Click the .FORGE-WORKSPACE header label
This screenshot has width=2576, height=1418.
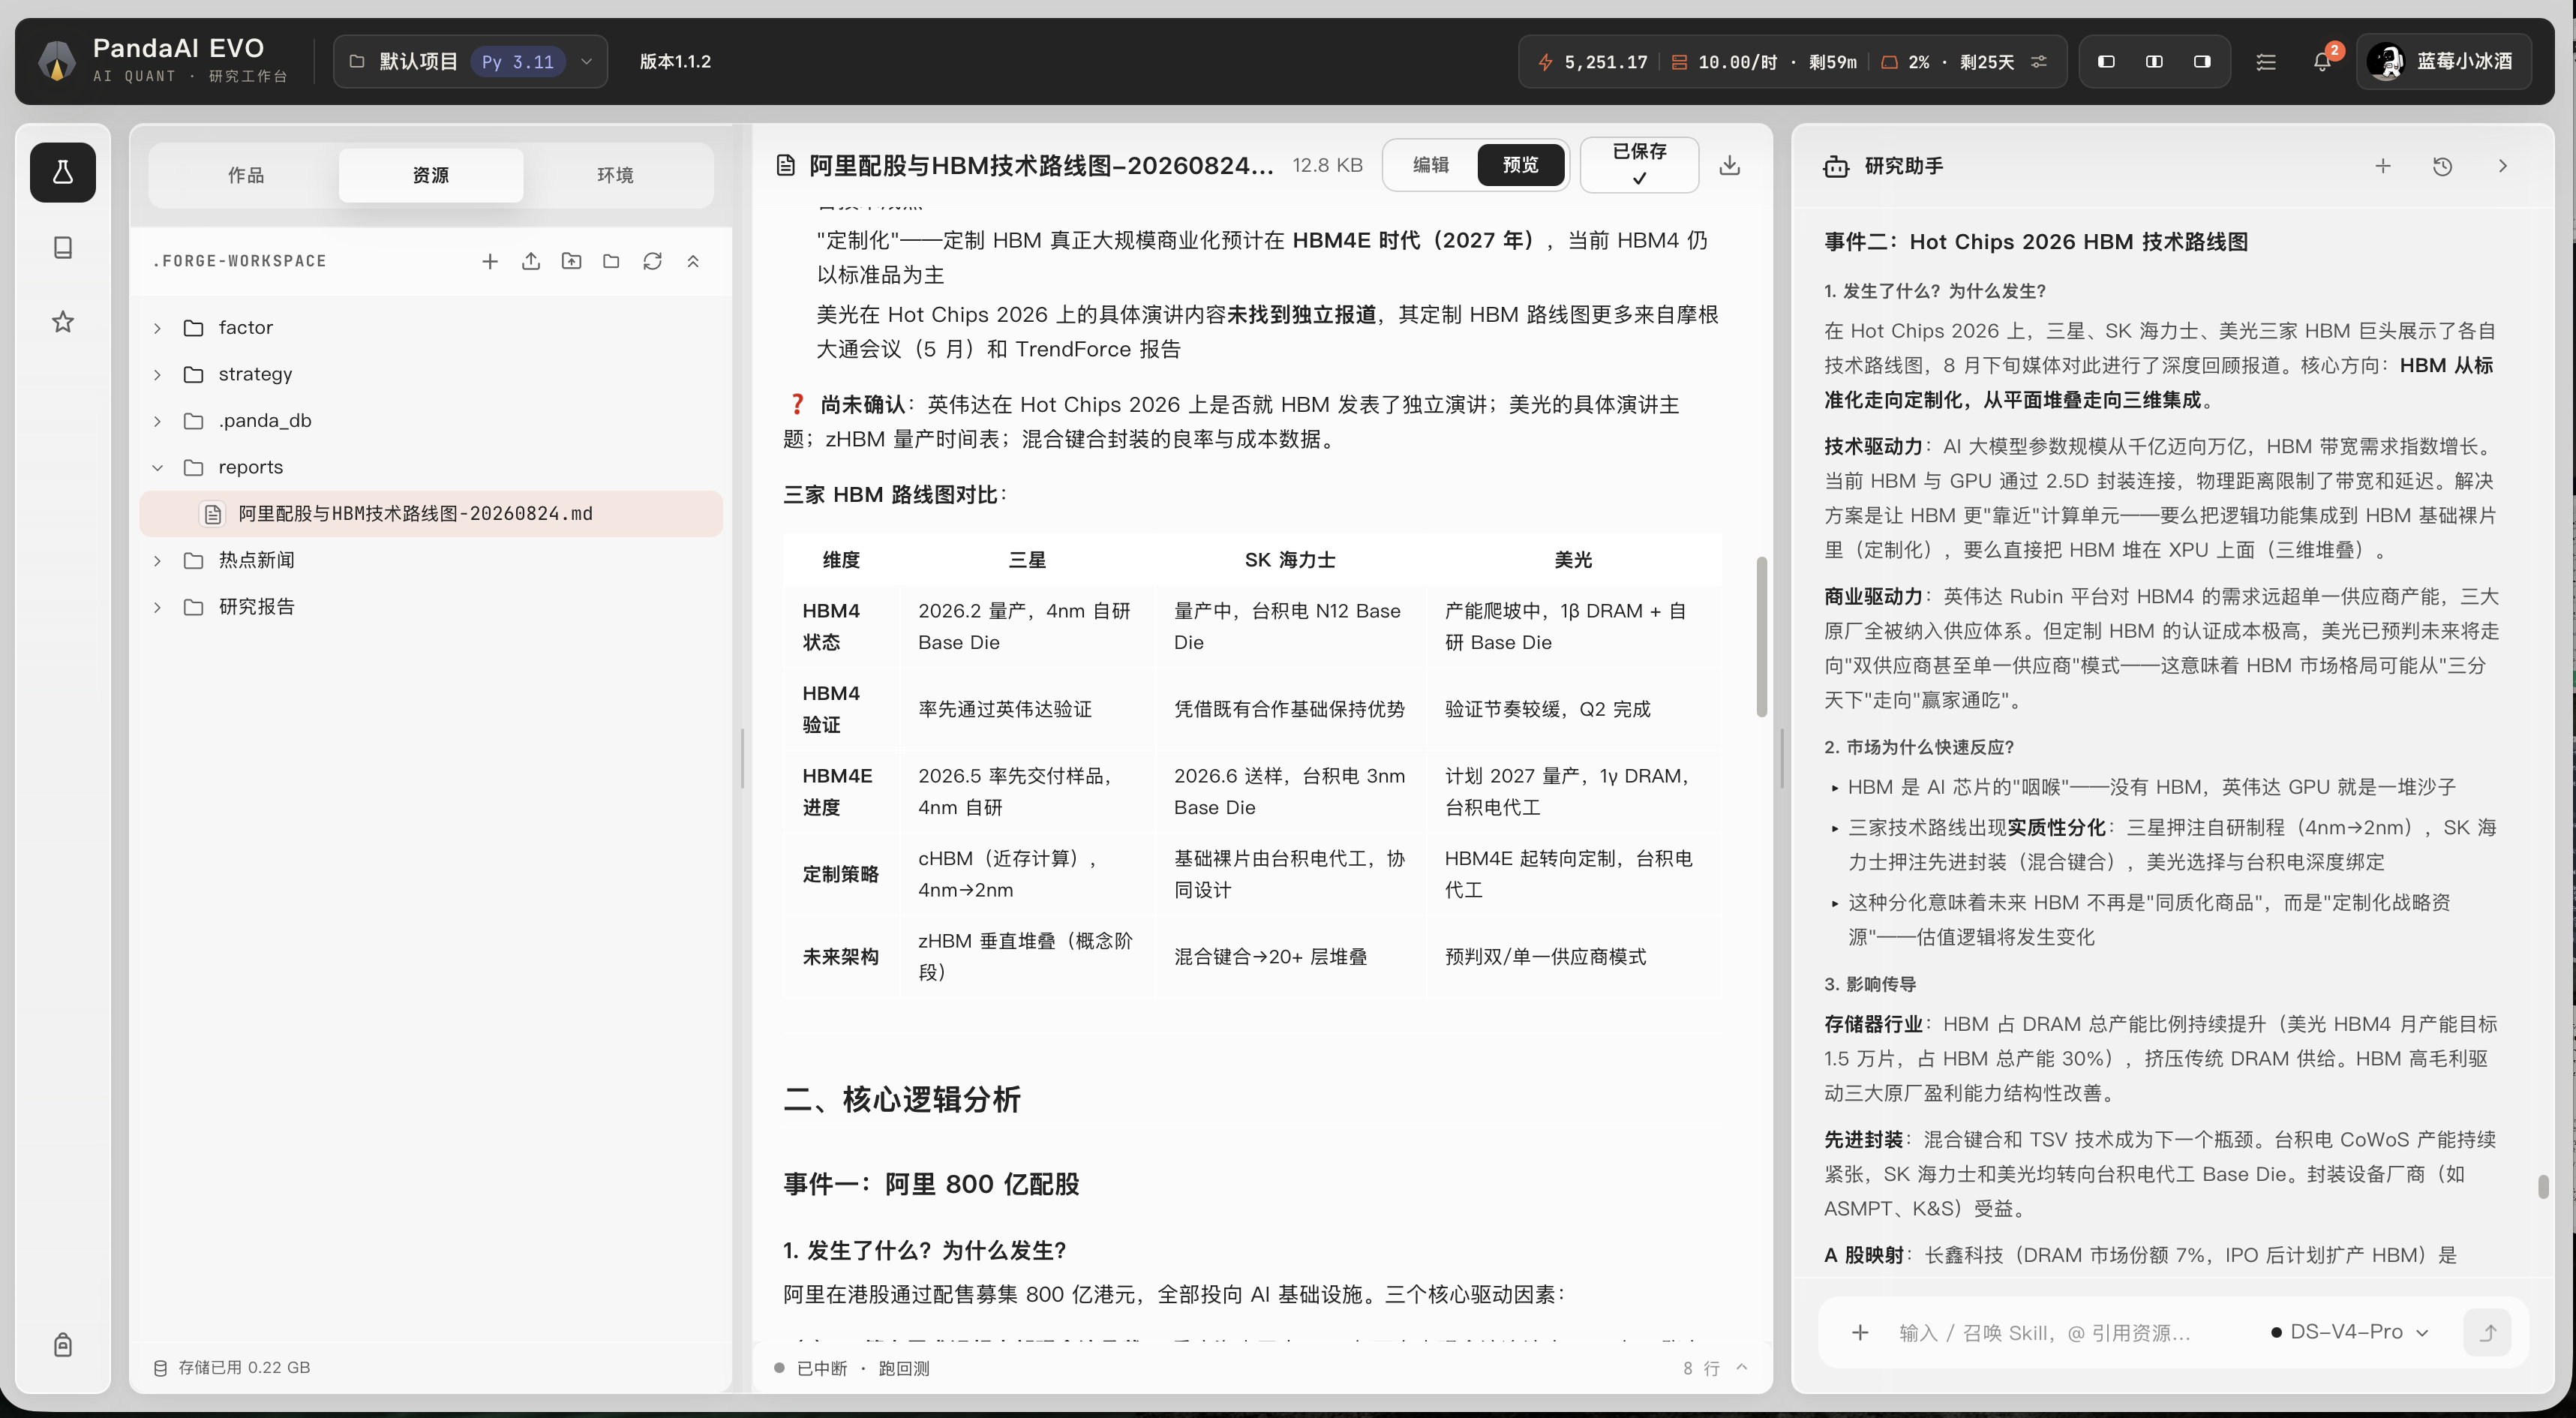coord(240,261)
